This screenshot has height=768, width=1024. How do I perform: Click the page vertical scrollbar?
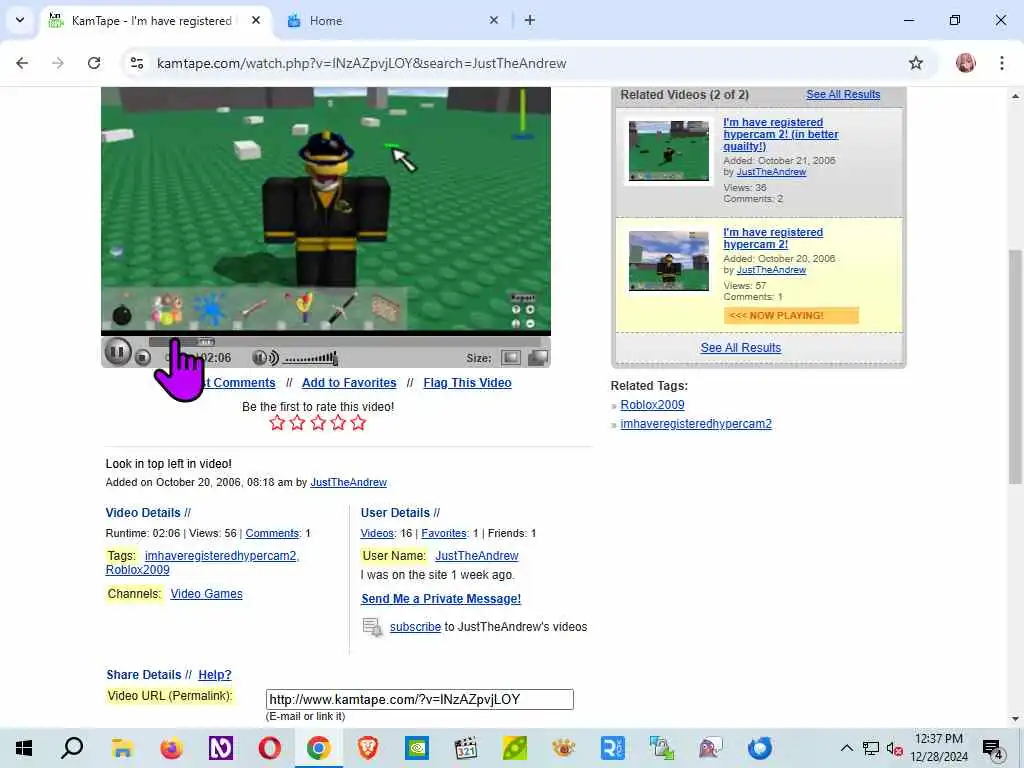(1015, 366)
